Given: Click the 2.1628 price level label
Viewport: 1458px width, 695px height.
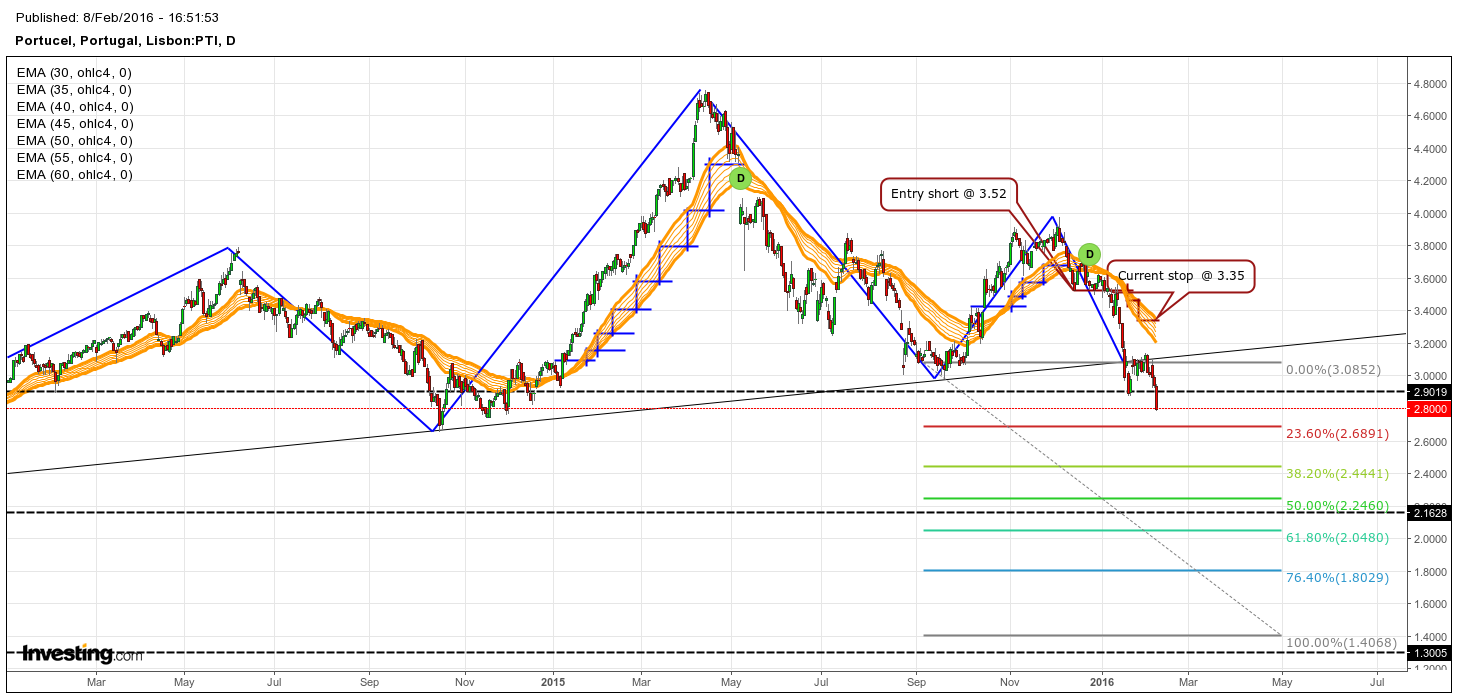Looking at the screenshot, I should tap(1431, 513).
